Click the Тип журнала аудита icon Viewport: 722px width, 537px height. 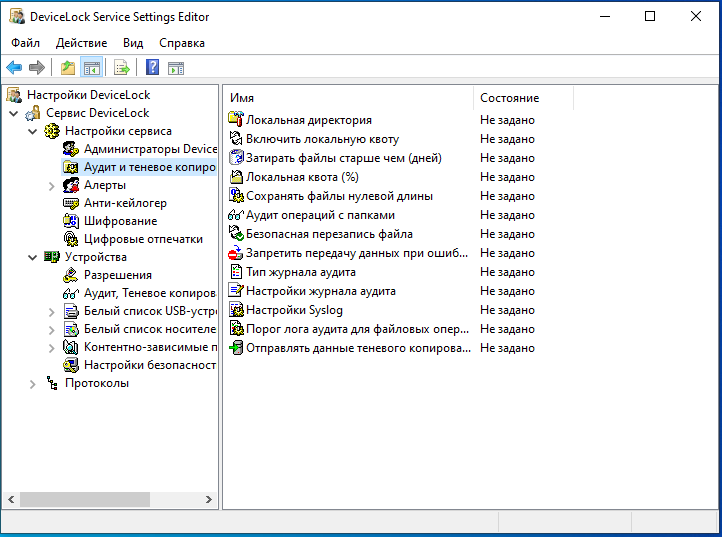point(236,272)
